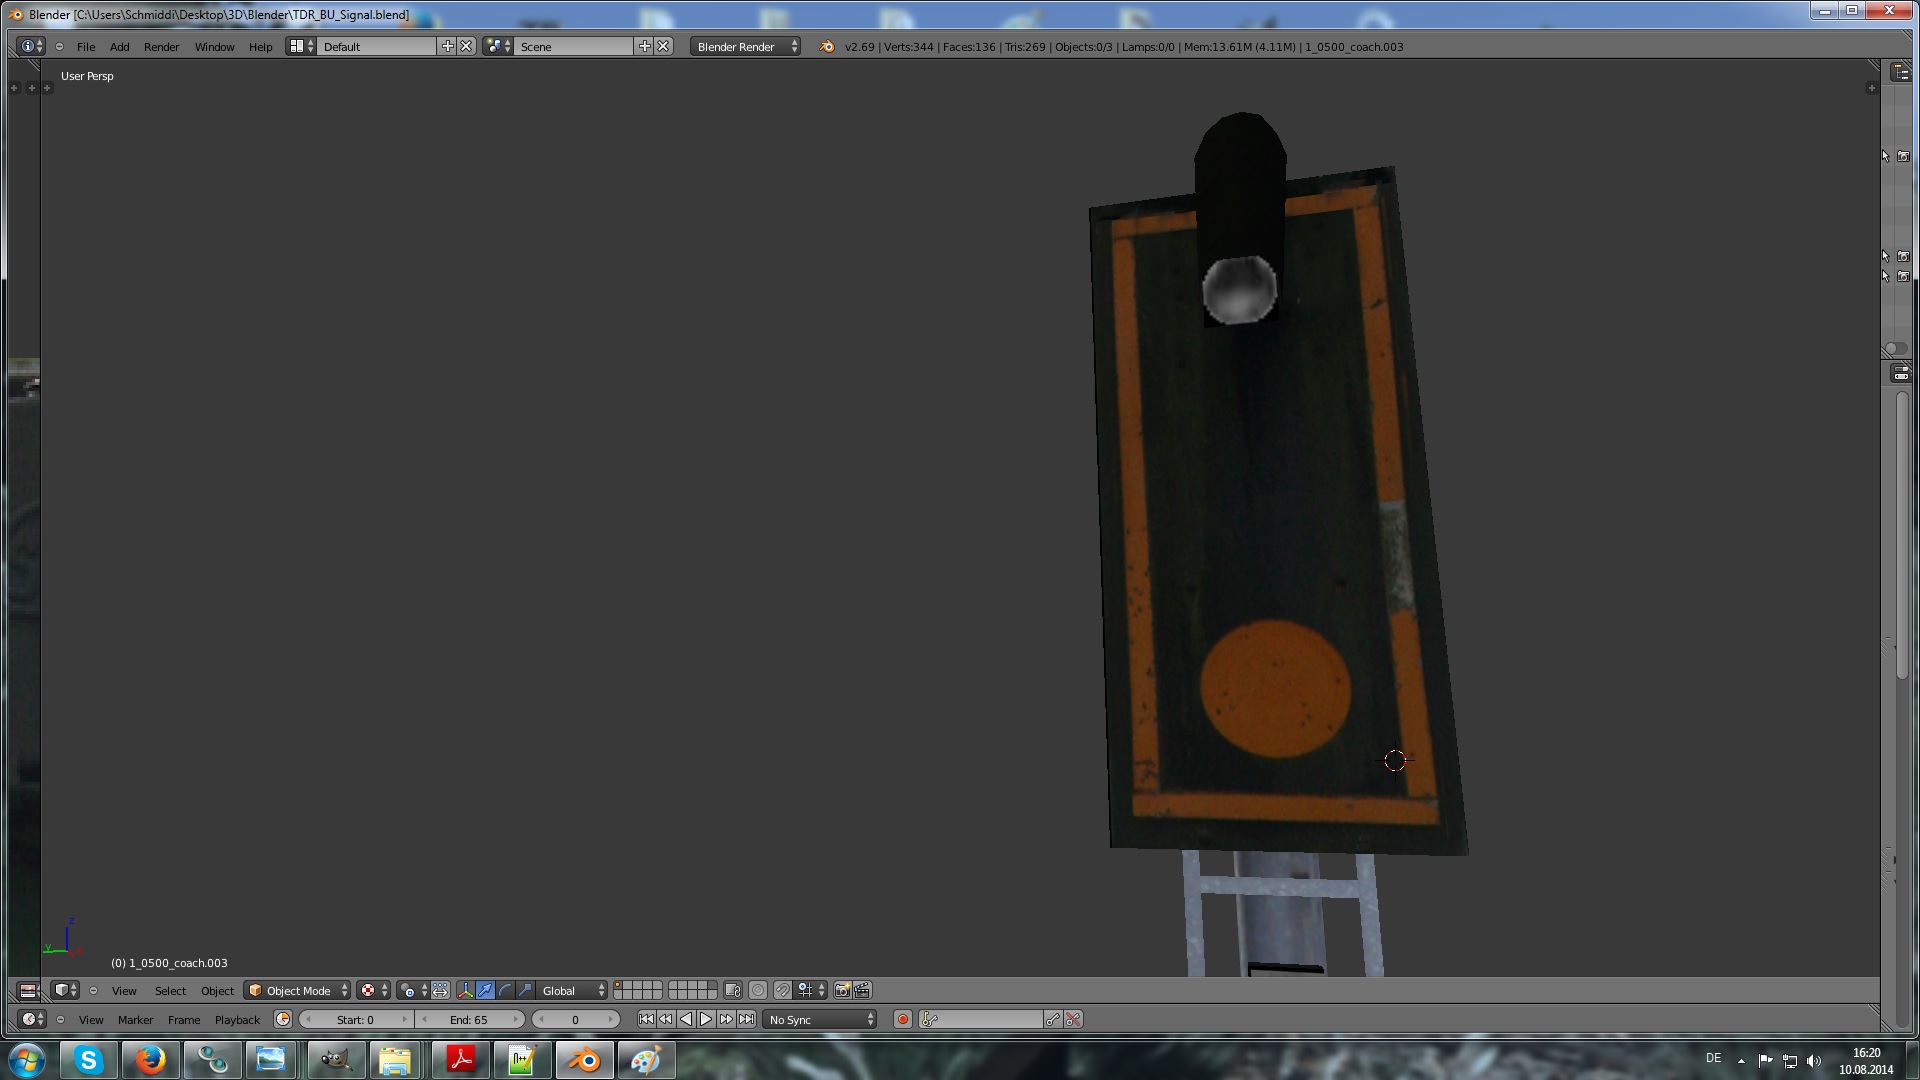Toggle proportional editing circle icon
The width and height of the screenshot is (1920, 1080).
(758, 990)
